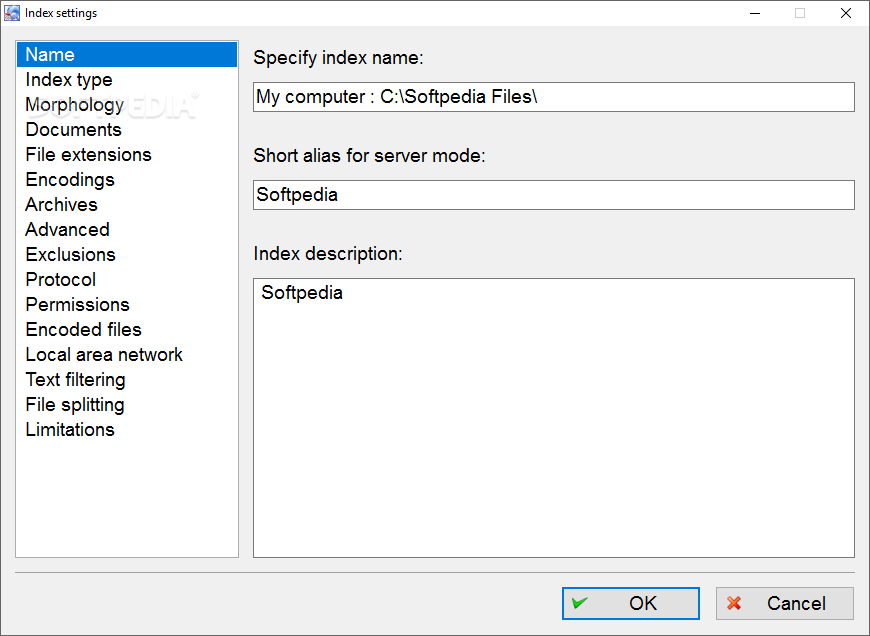Focus the short alias input field

pos(554,195)
